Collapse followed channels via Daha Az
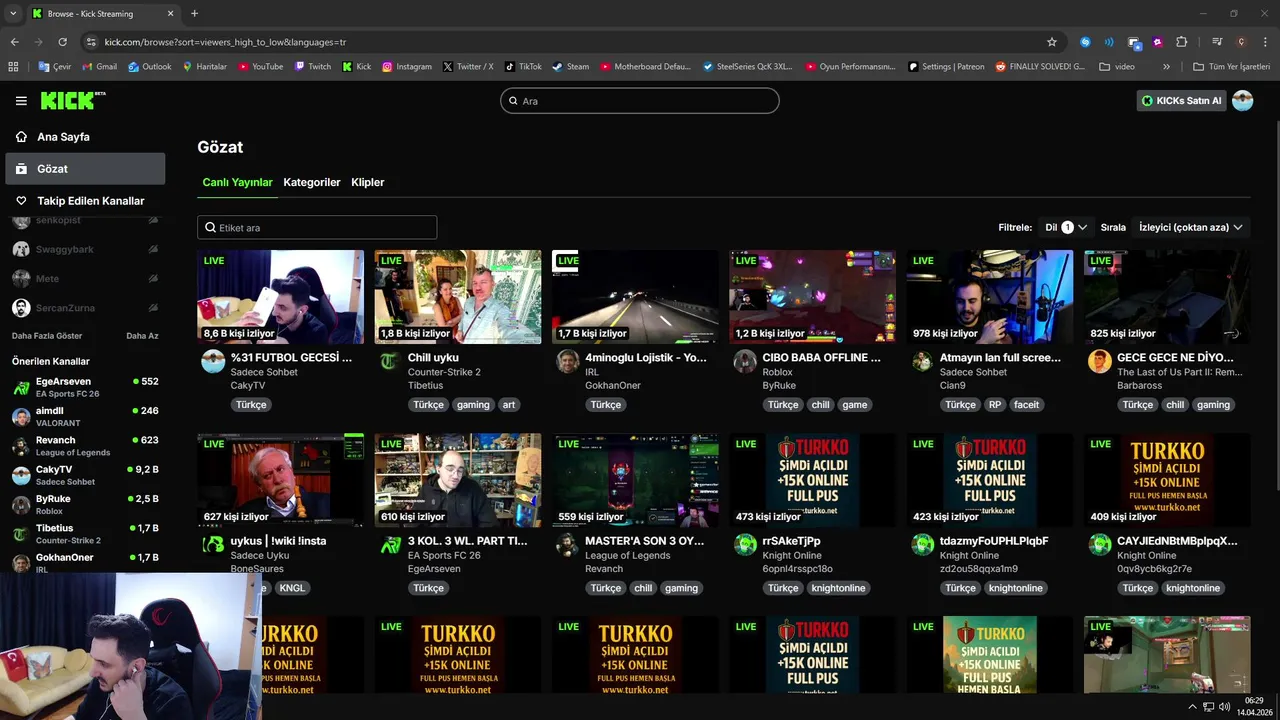The width and height of the screenshot is (1280, 720). coord(142,336)
